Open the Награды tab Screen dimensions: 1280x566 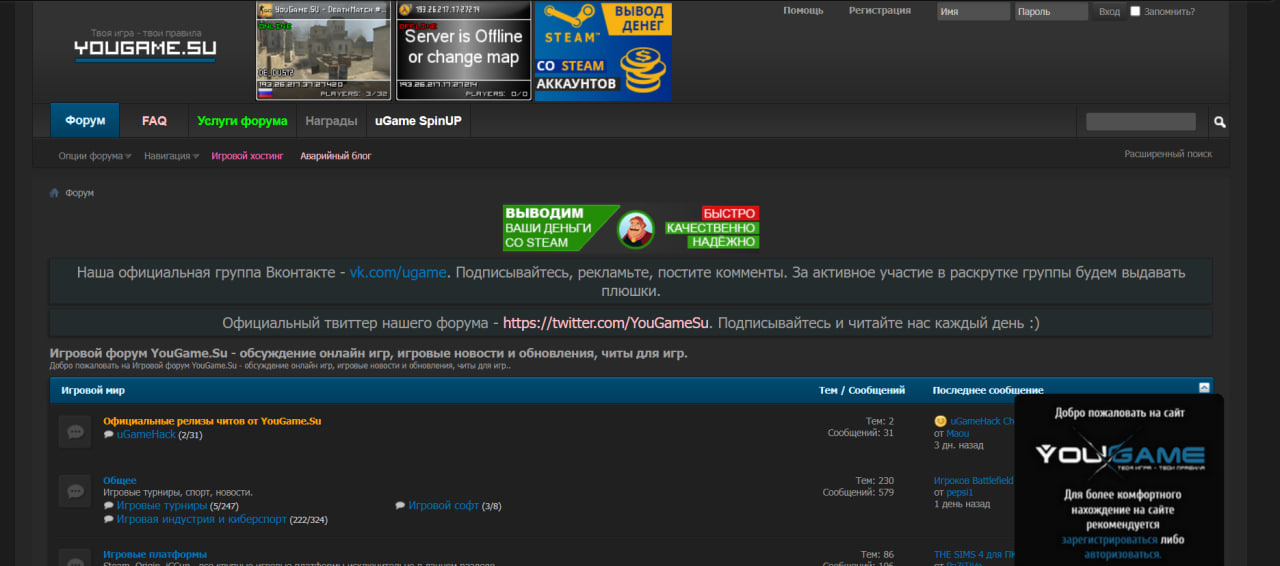pos(331,120)
